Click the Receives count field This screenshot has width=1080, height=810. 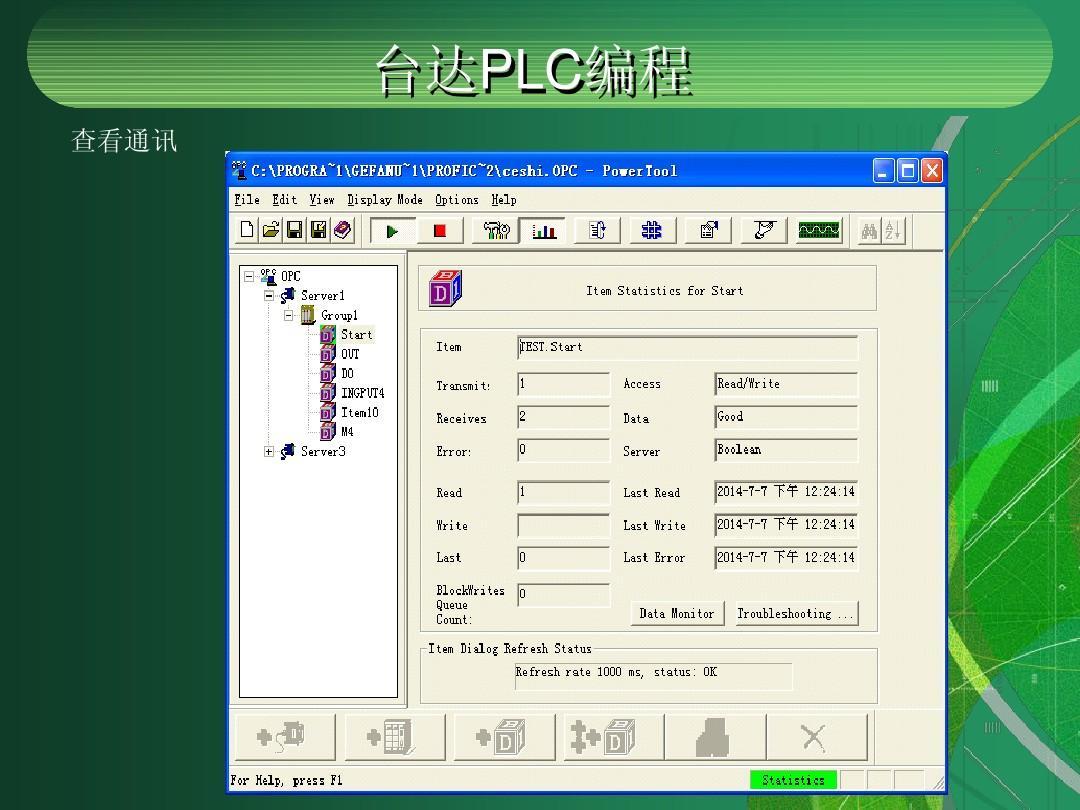[563, 417]
